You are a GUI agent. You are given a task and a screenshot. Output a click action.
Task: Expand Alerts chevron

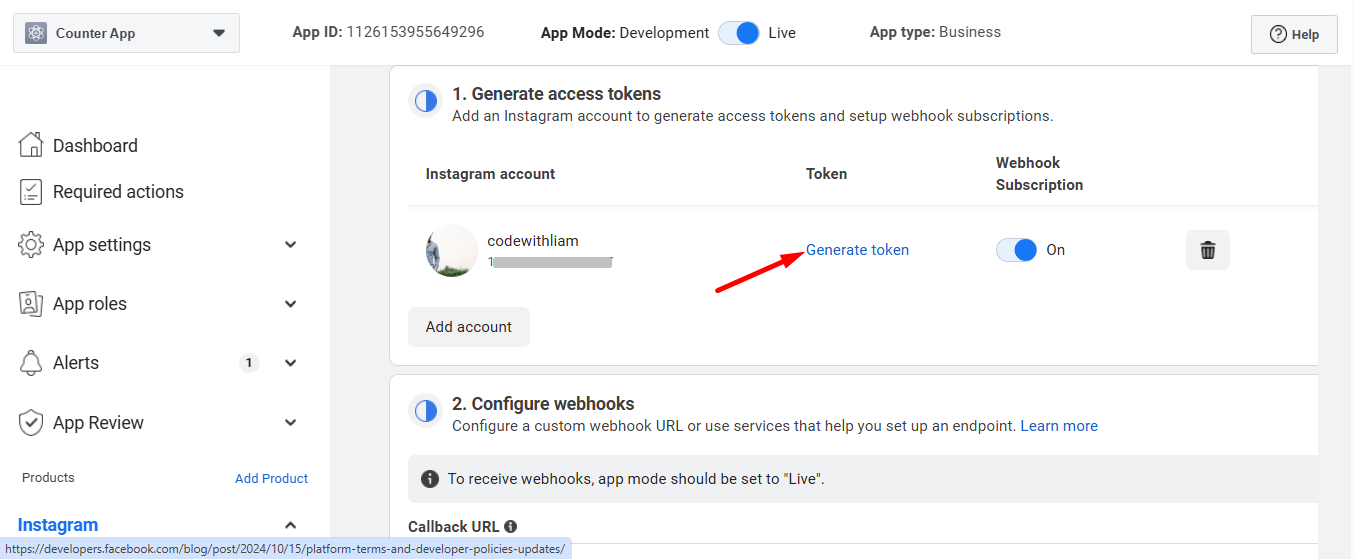(291, 363)
